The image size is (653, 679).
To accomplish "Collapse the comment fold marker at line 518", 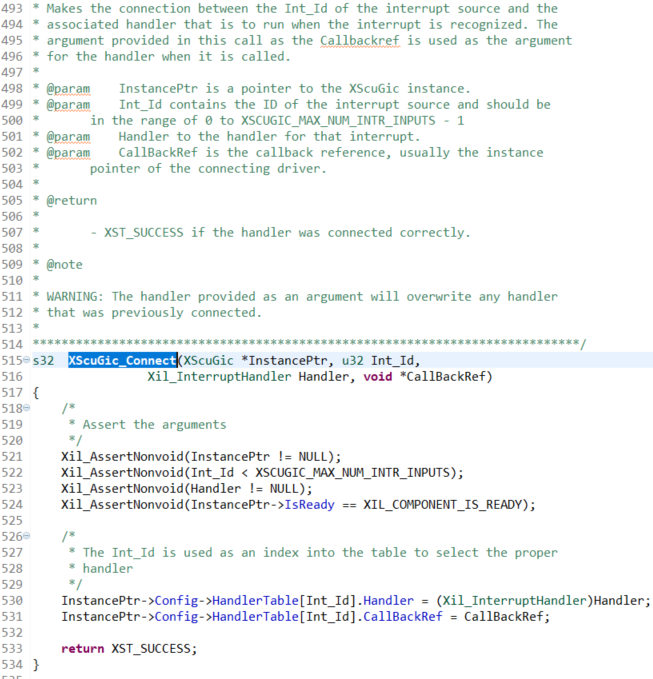I will (26, 408).
